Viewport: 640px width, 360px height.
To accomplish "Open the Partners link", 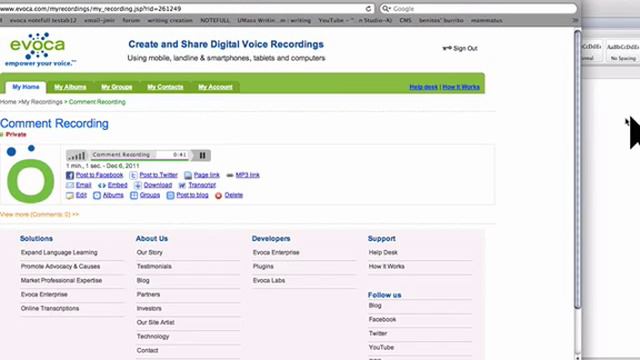I will click(x=148, y=294).
